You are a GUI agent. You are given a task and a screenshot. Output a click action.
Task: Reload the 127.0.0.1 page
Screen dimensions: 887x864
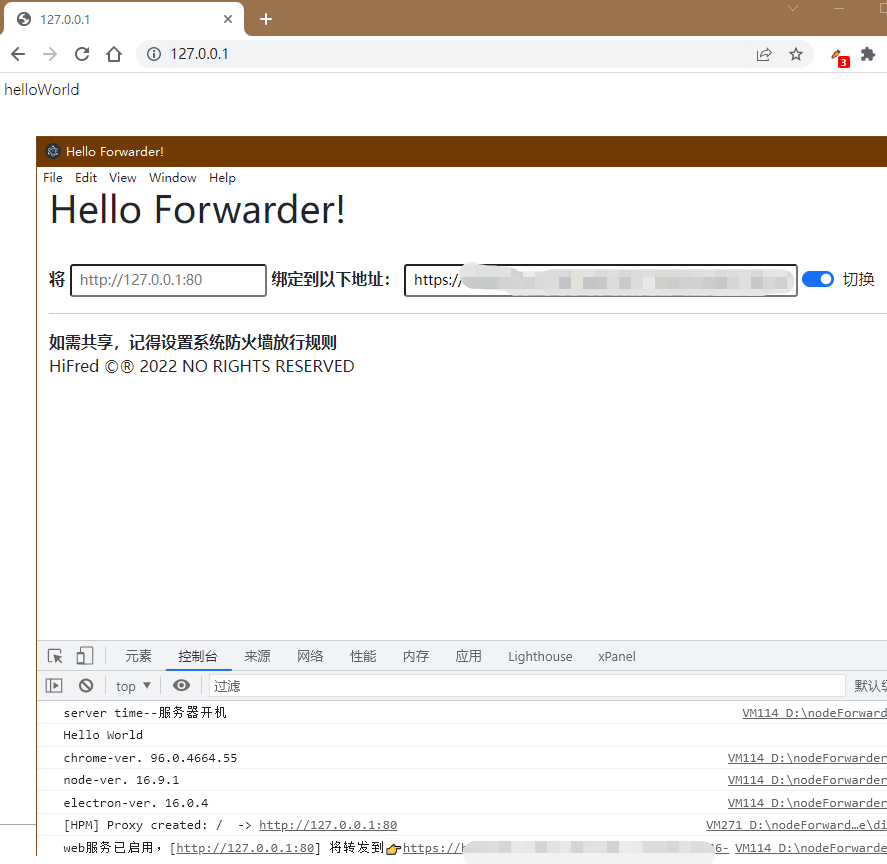[x=82, y=54]
